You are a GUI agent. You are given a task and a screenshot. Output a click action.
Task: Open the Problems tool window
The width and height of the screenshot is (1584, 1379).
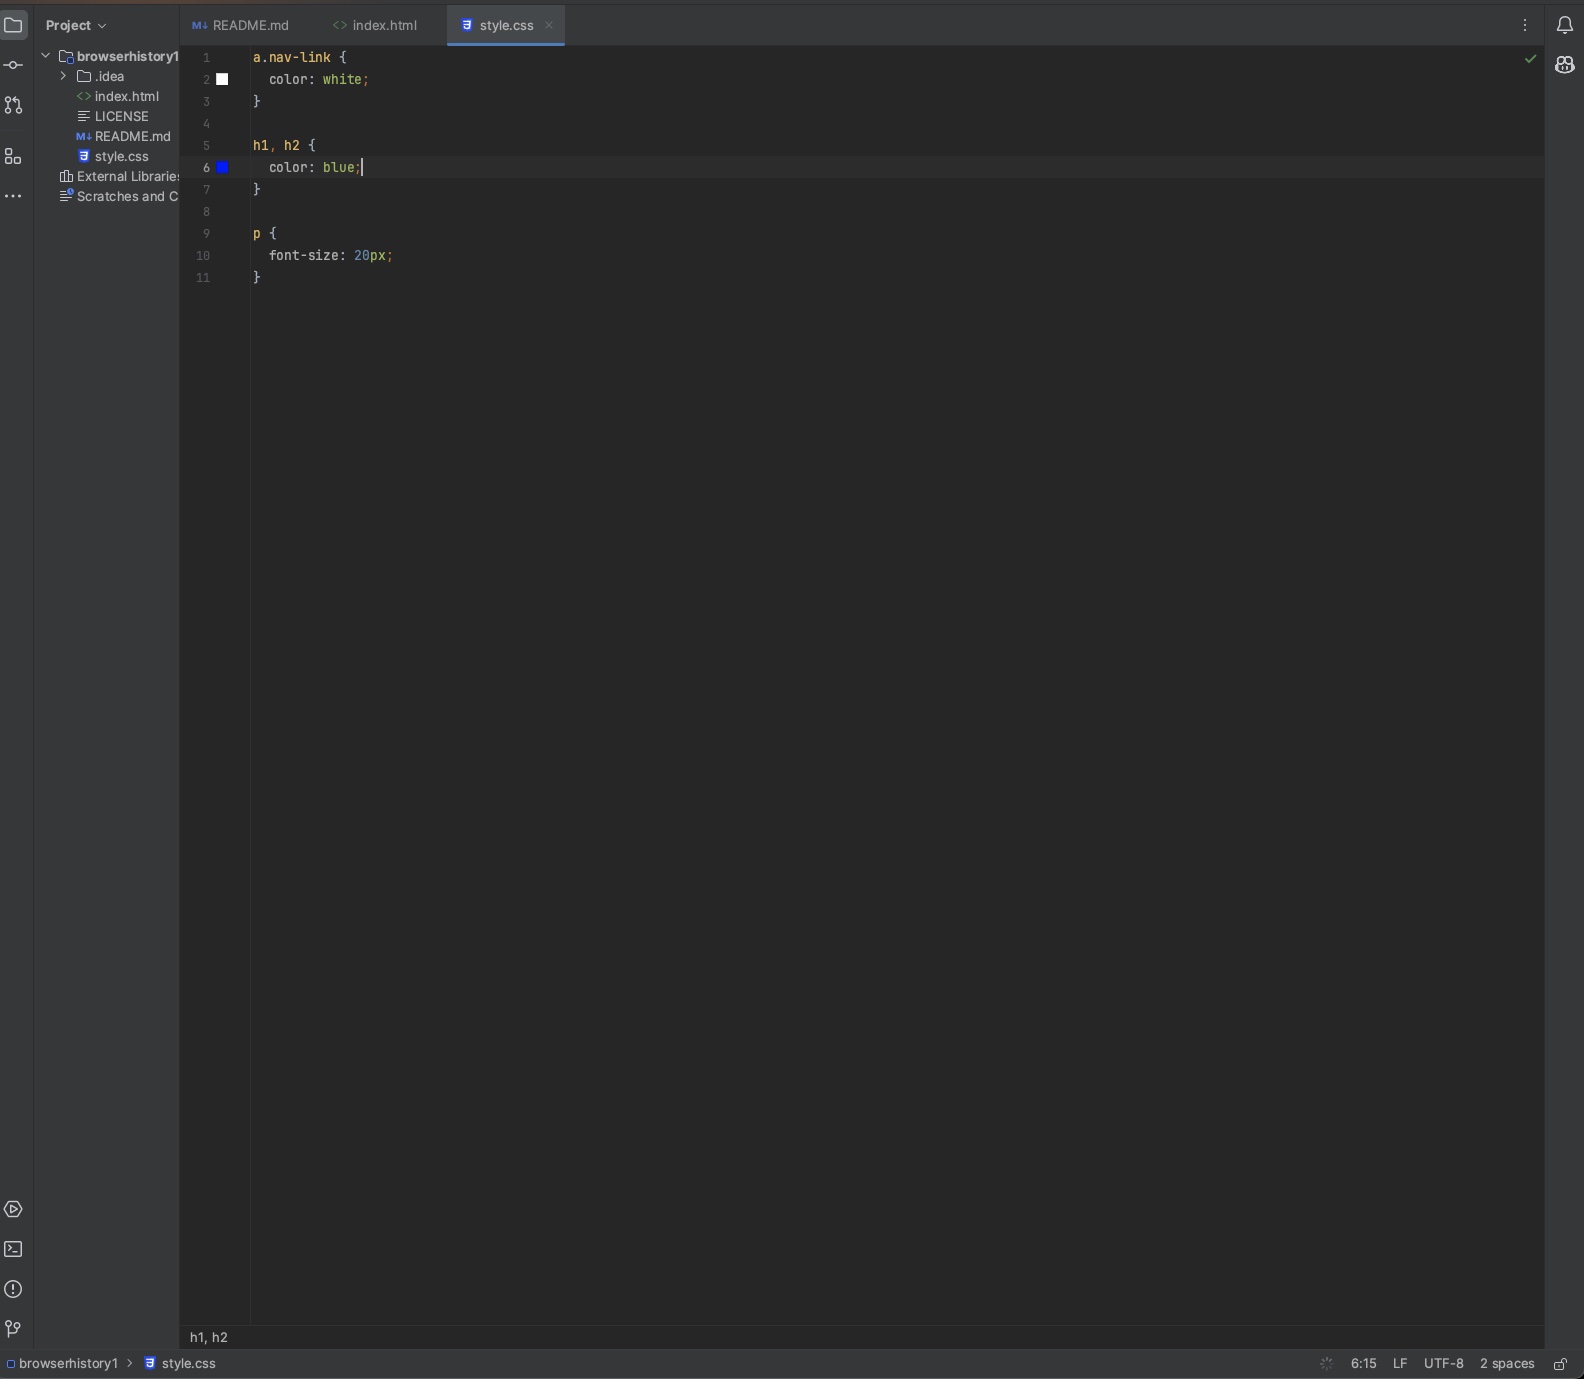pyautogui.click(x=13, y=1290)
